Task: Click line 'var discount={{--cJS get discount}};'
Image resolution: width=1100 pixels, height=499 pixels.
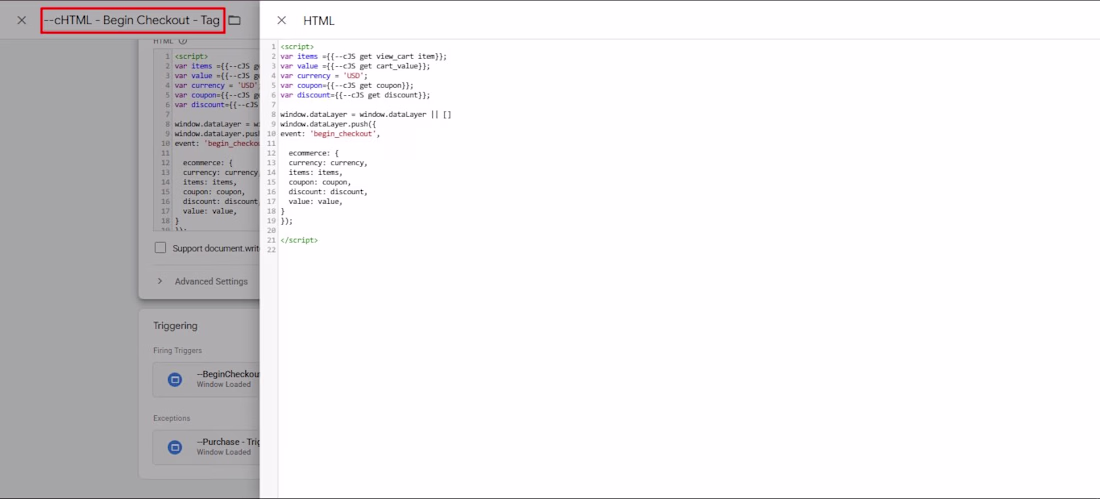Action: click(355, 95)
